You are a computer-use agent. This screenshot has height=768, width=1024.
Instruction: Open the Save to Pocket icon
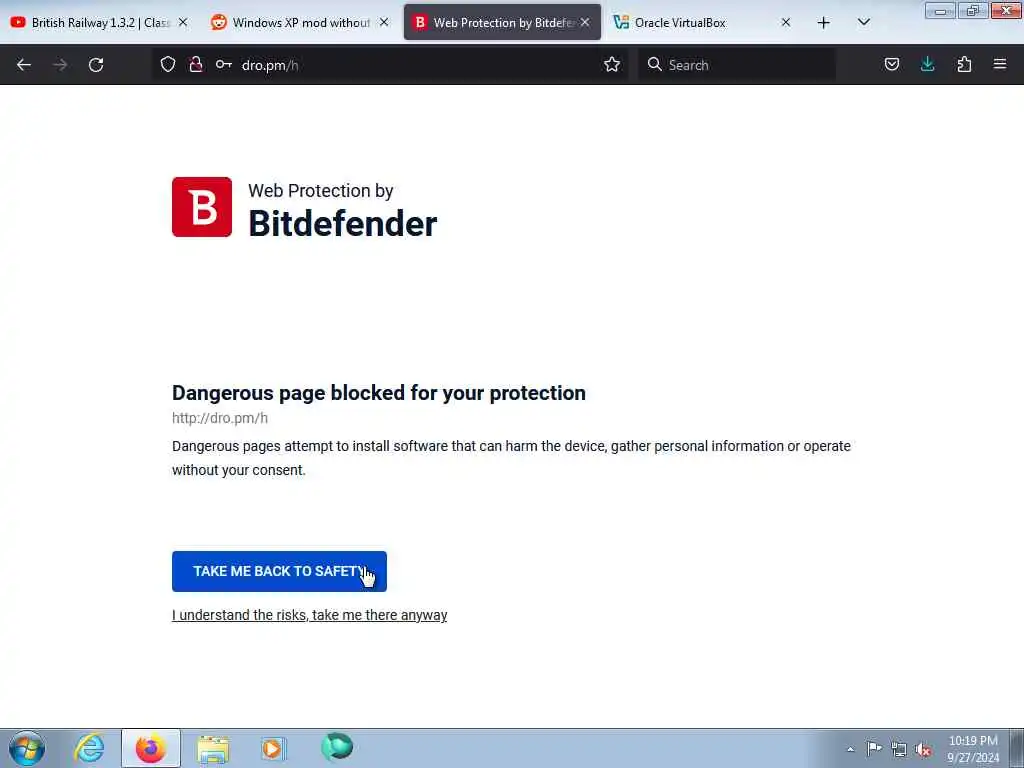(891, 64)
